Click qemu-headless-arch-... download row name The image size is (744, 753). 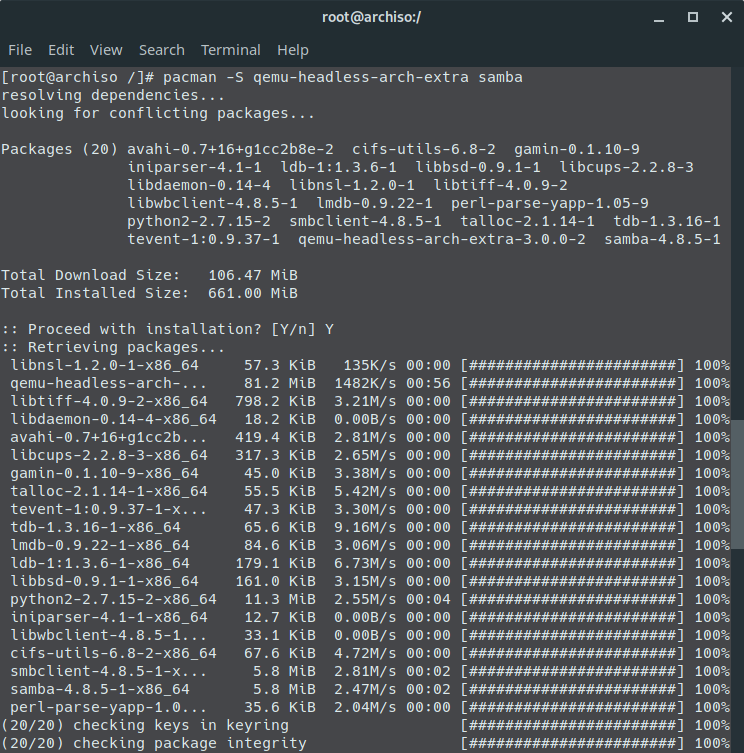pyautogui.click(x=109, y=383)
